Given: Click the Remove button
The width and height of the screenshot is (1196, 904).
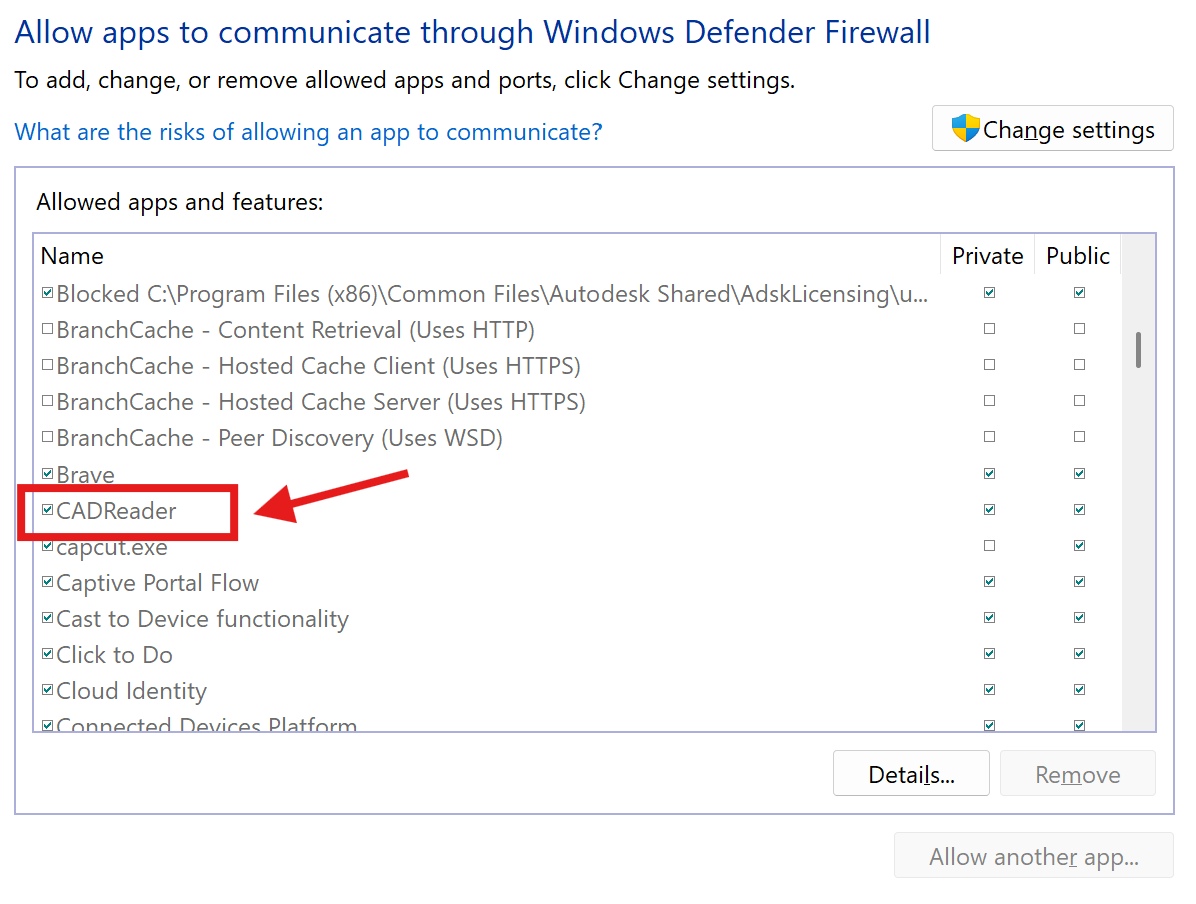Looking at the screenshot, I should coord(1077,774).
